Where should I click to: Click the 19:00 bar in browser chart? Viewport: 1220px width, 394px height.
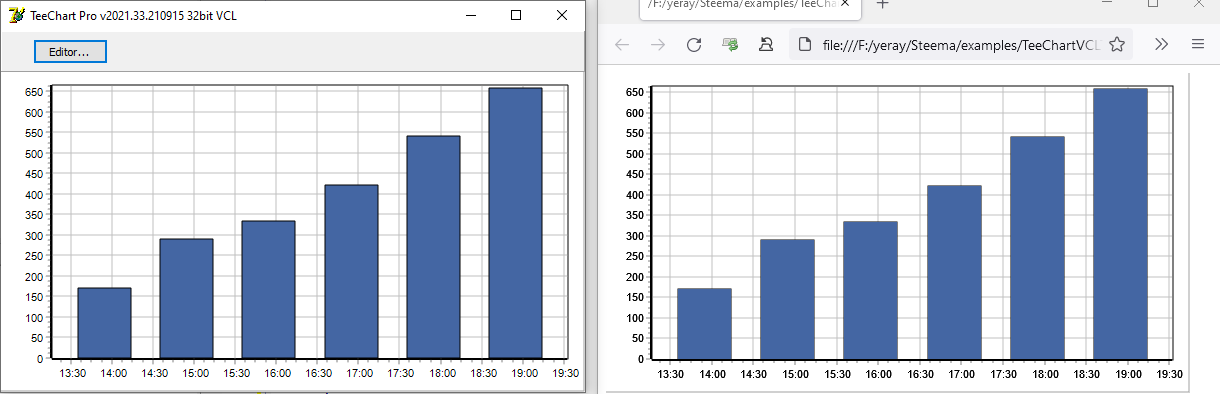1121,224
